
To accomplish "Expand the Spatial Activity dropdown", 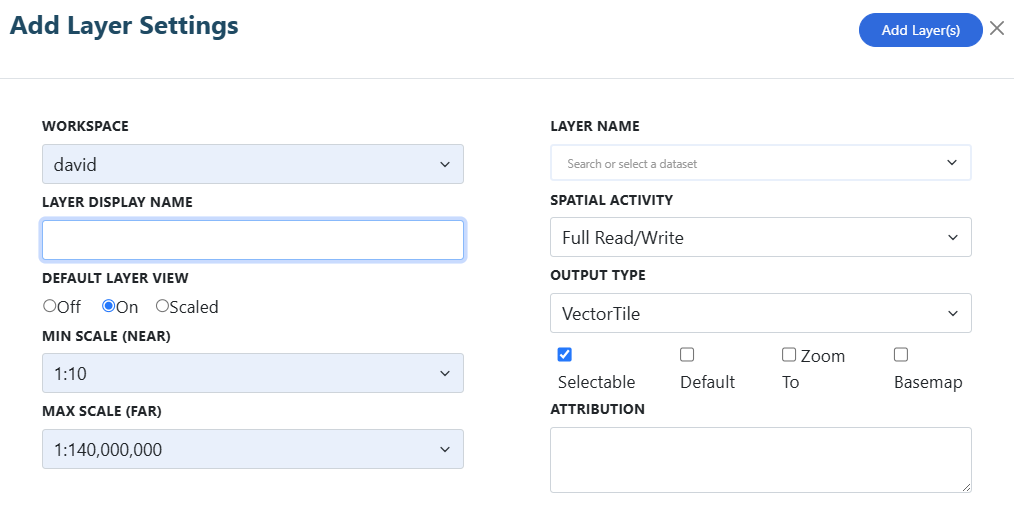I will (x=760, y=237).
